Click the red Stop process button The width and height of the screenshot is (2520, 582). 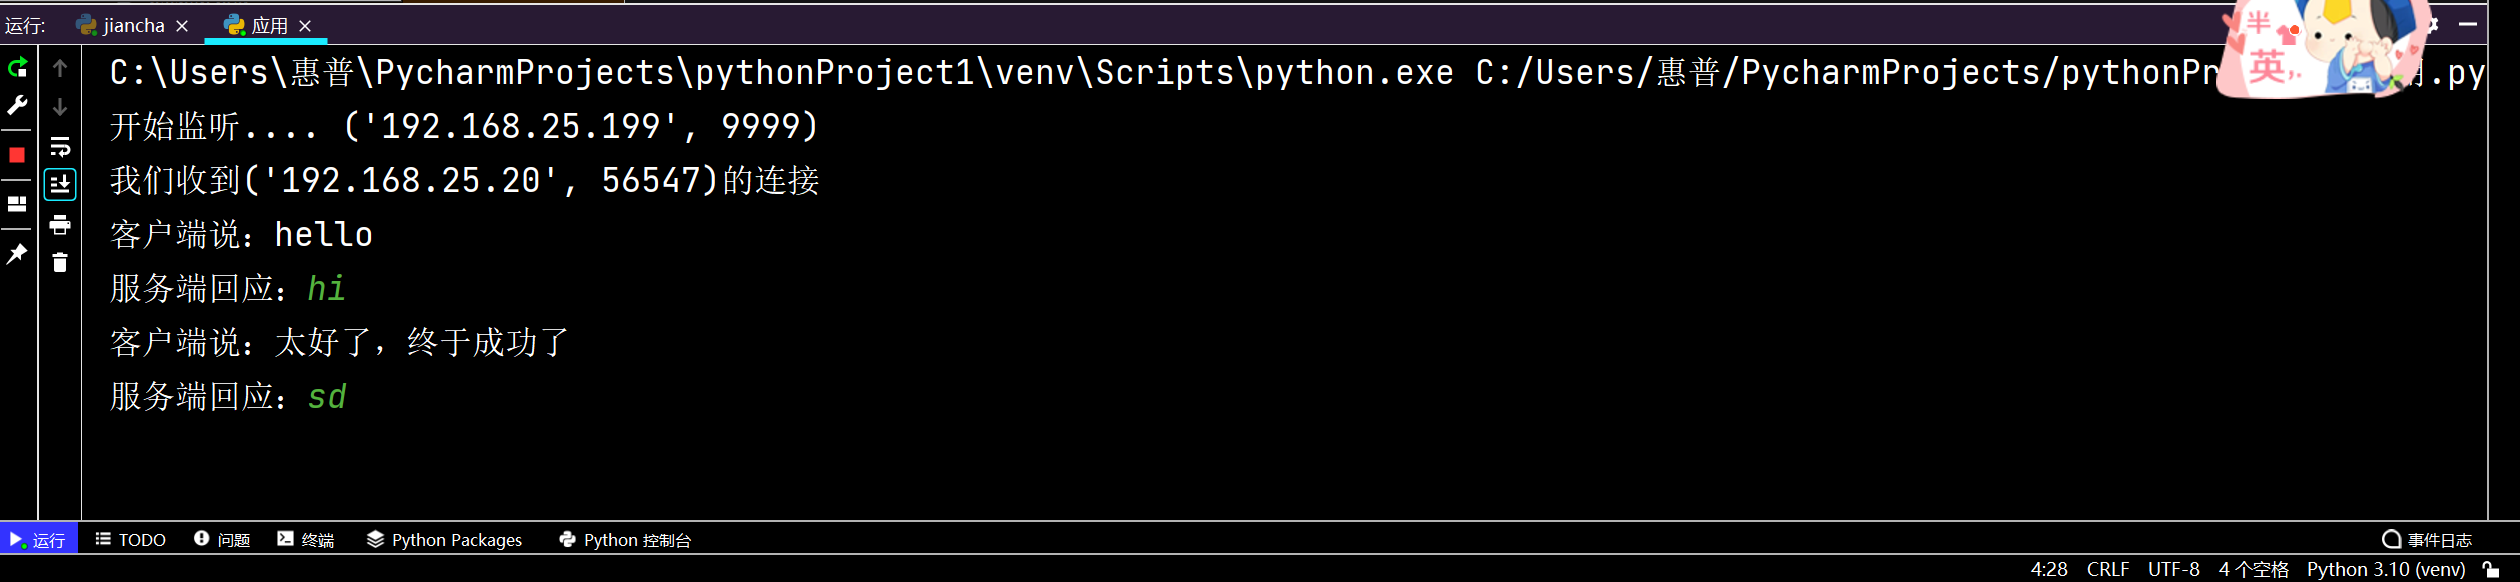[x=17, y=155]
